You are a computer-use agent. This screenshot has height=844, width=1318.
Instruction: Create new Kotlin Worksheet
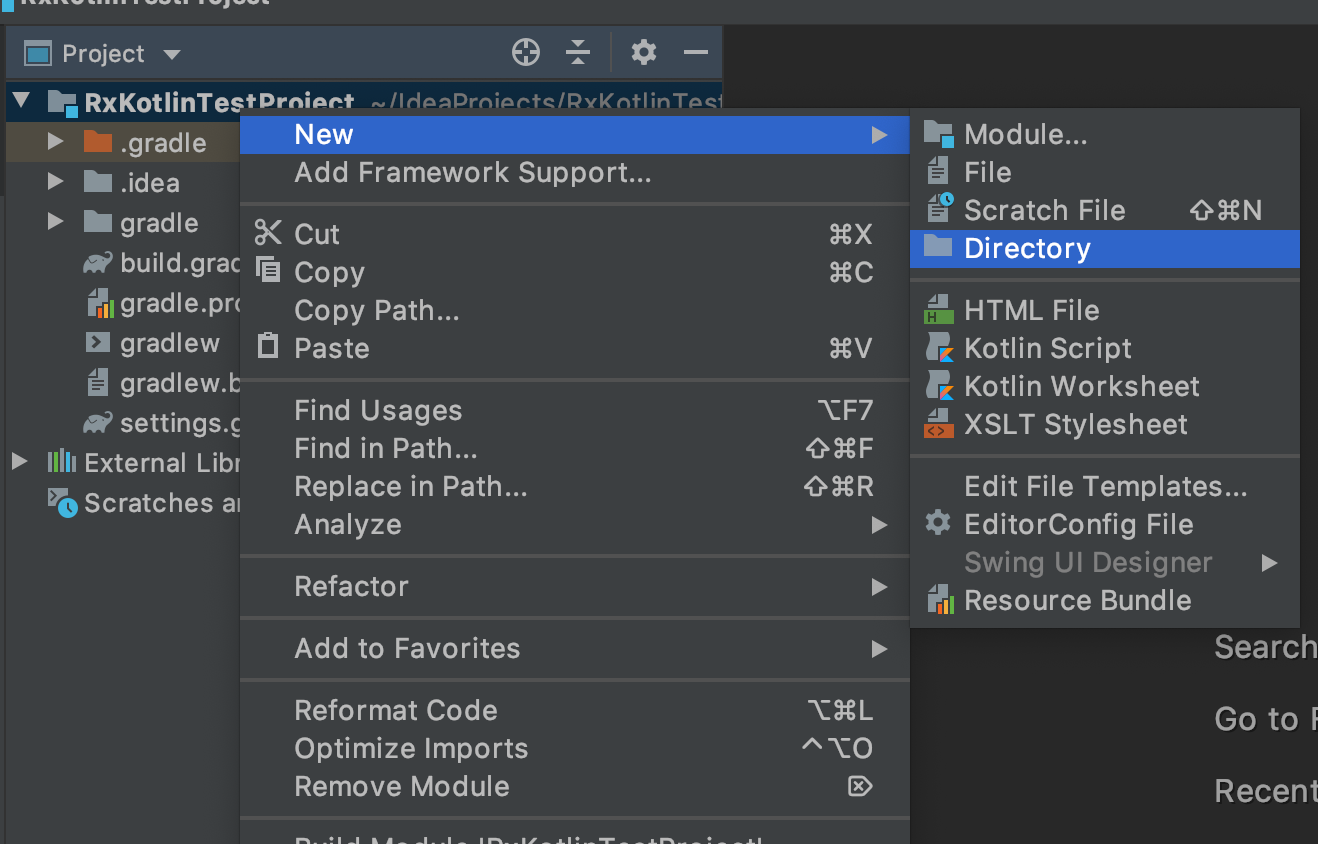point(1105,386)
